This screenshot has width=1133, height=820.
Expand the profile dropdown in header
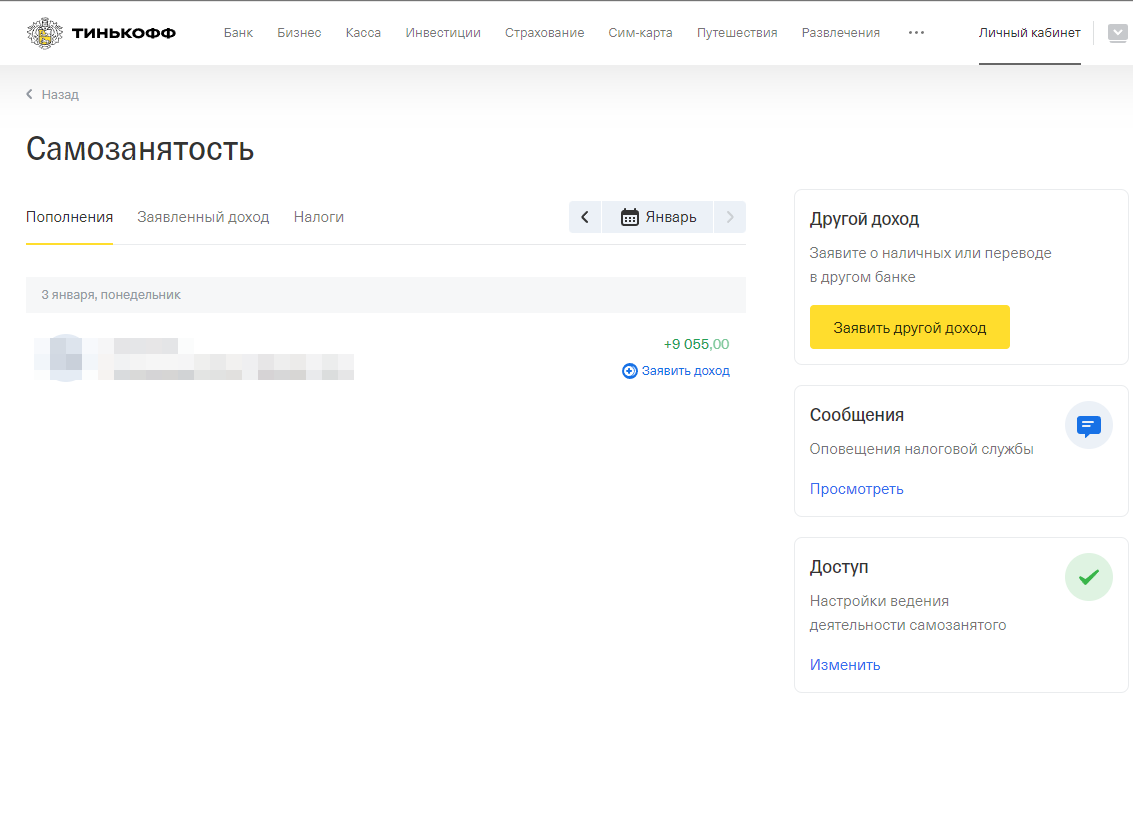(x=1117, y=33)
